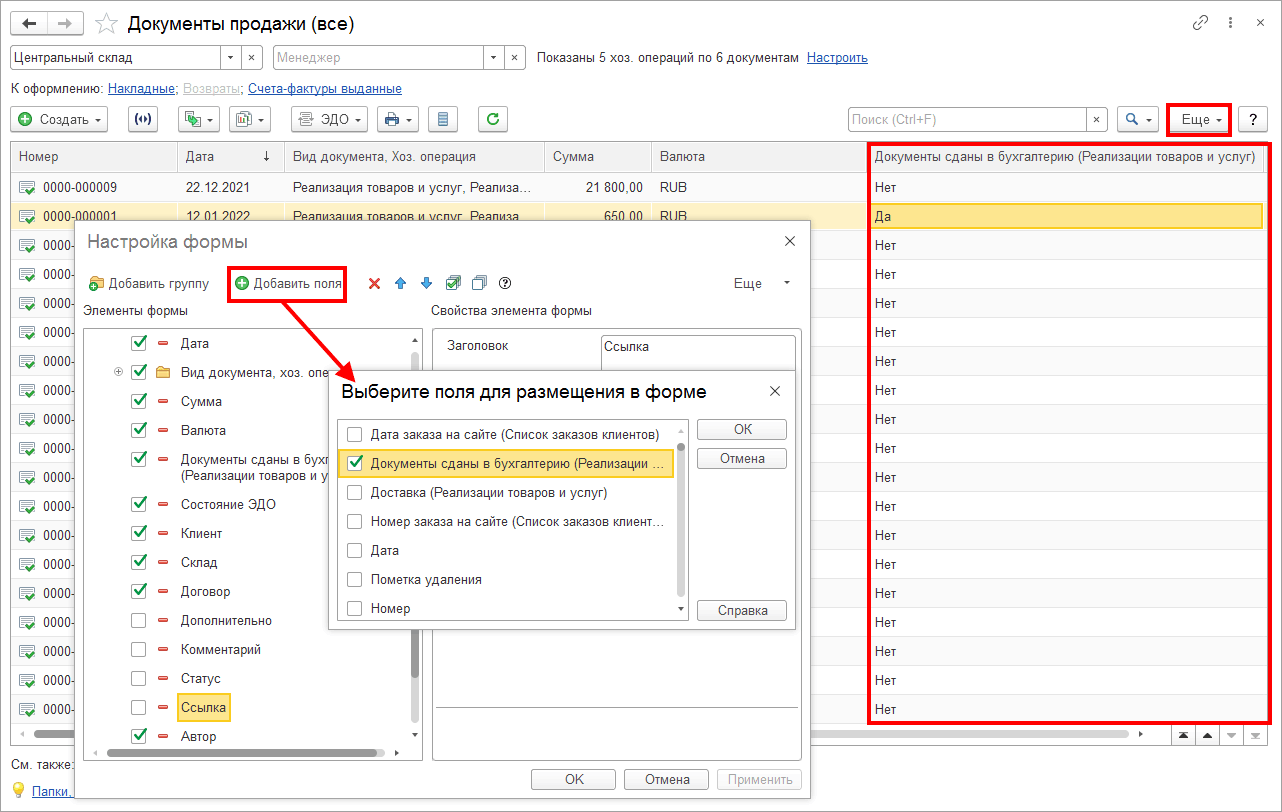Image resolution: width=1282 pixels, height=812 pixels.
Task: Click the Добавить группу folder button
Action: tap(148, 283)
